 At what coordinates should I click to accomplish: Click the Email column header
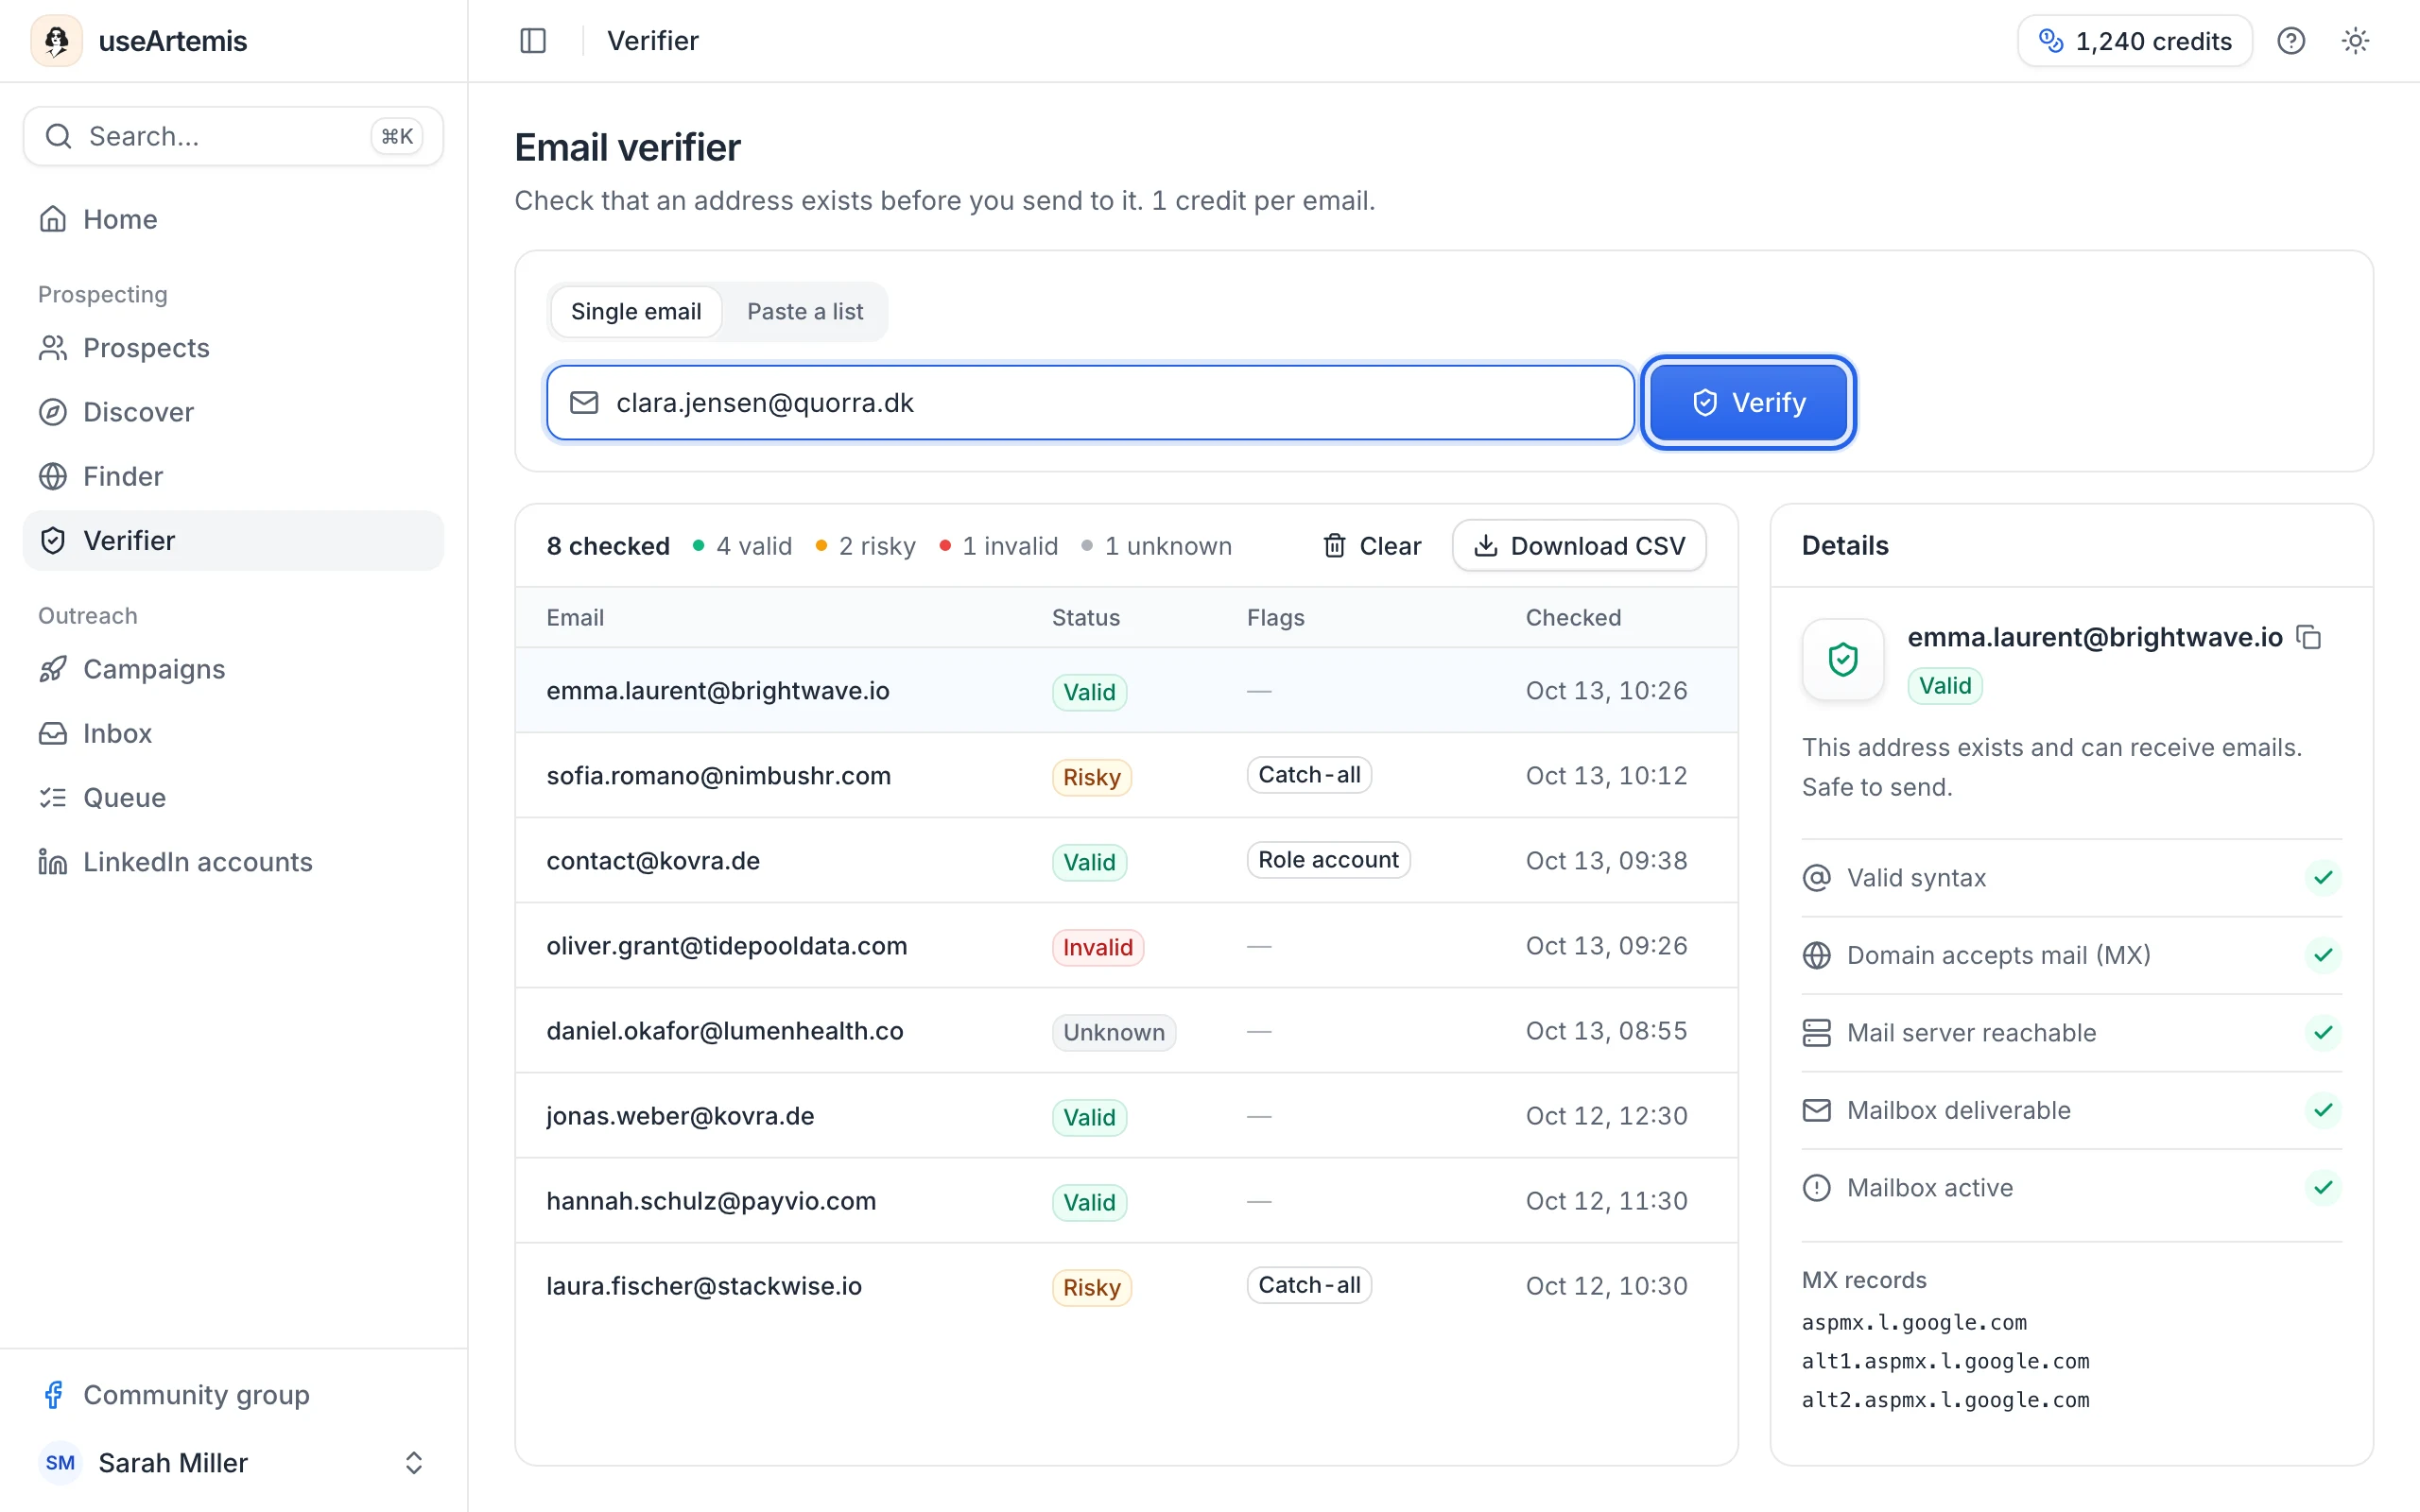click(575, 617)
